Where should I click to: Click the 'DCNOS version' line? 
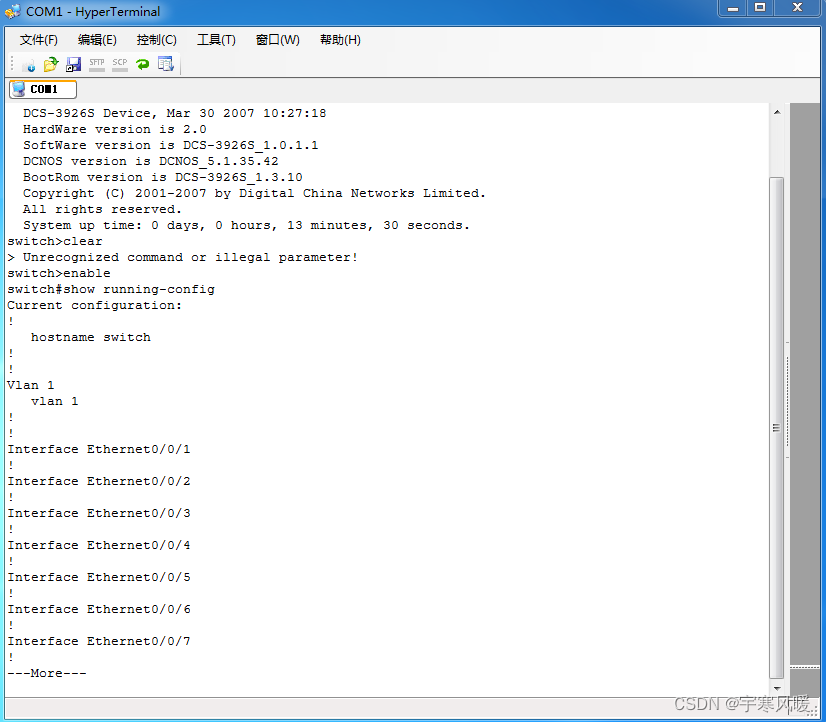click(x=150, y=162)
